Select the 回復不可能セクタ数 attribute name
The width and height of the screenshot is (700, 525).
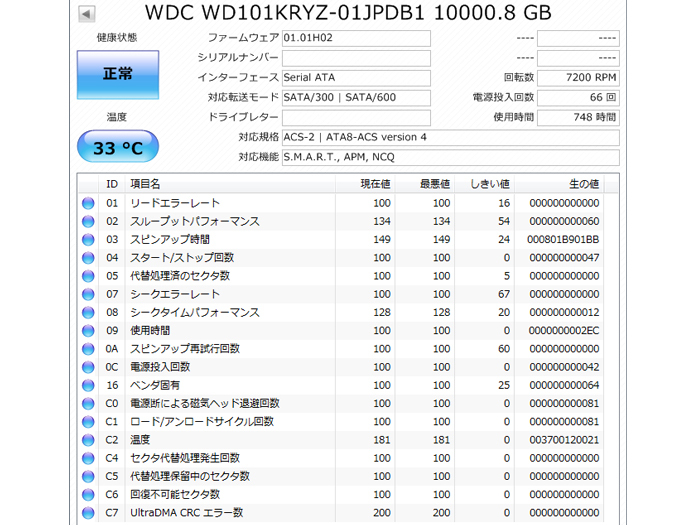[x=175, y=495]
